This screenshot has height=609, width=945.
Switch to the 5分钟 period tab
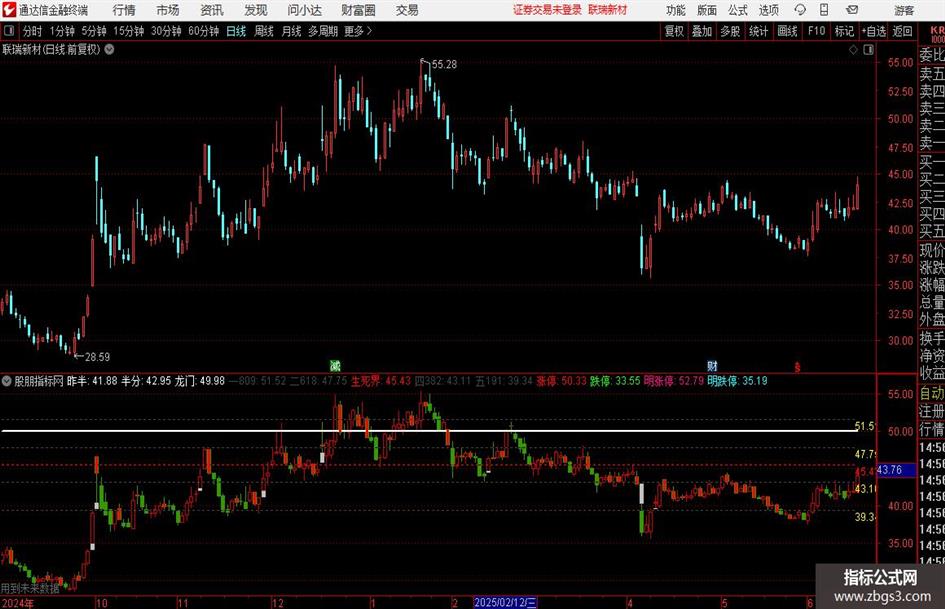[94, 31]
